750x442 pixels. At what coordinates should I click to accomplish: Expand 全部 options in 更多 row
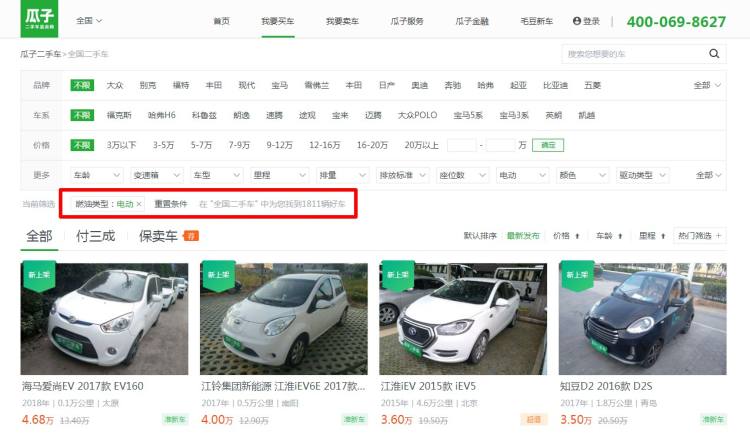(x=708, y=175)
